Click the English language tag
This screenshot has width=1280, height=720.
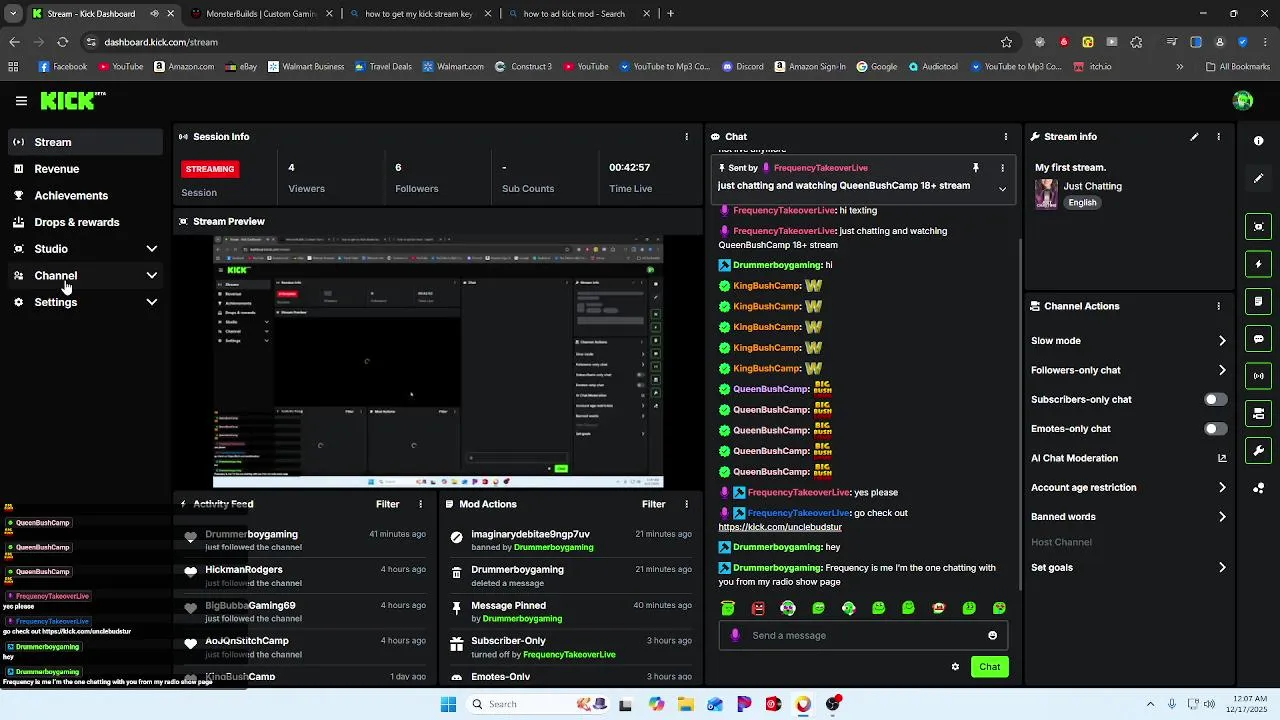click(1082, 203)
